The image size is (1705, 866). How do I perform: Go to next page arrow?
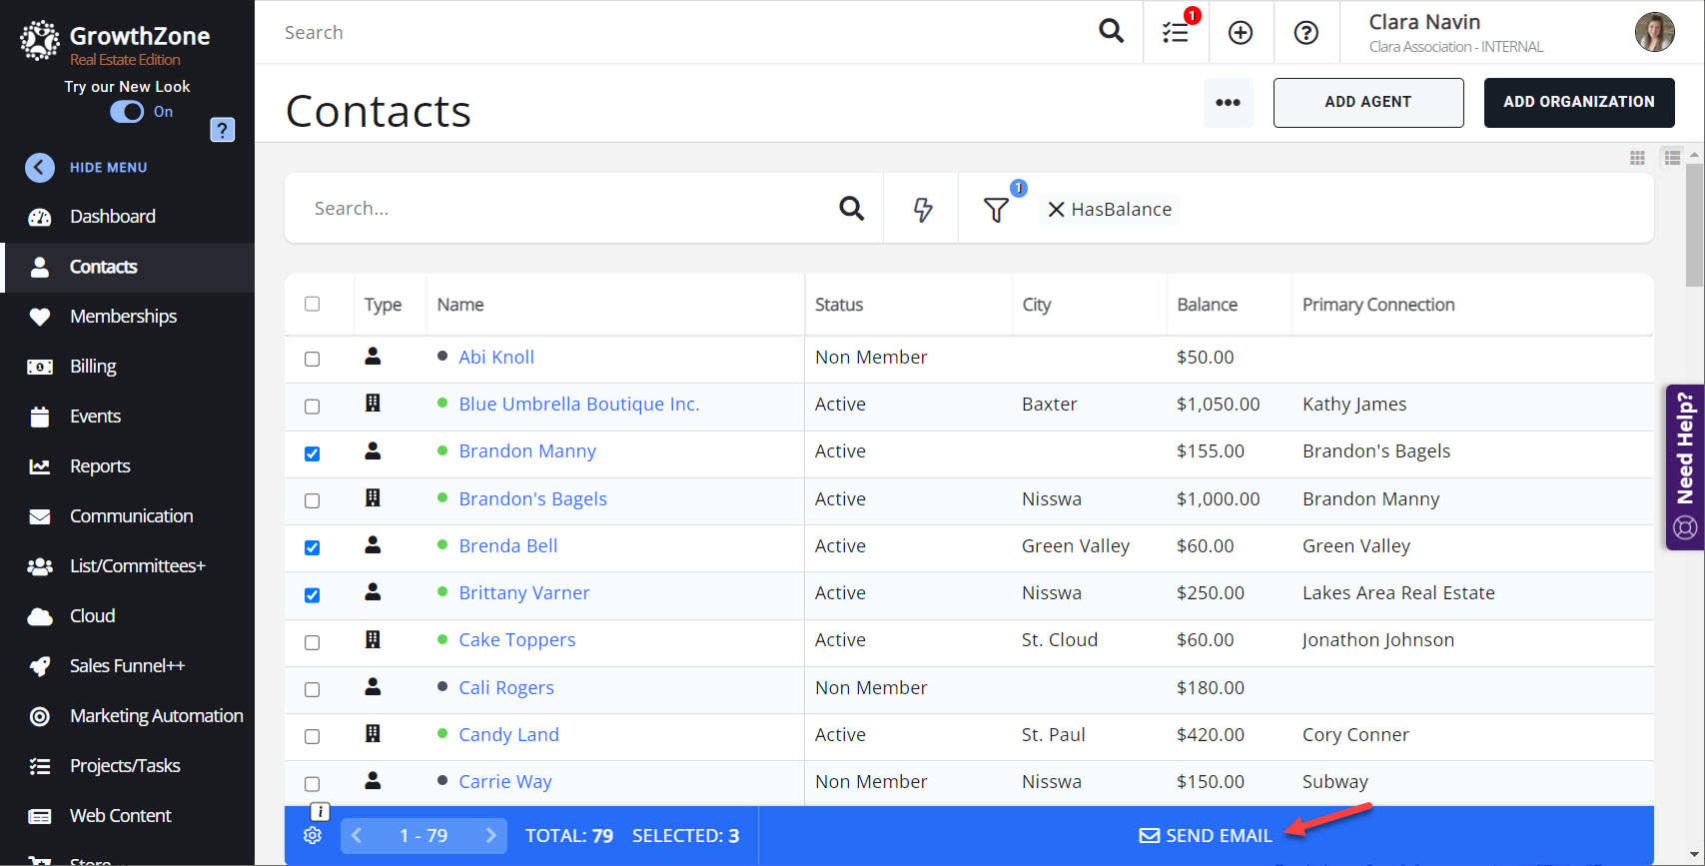tap(490, 836)
